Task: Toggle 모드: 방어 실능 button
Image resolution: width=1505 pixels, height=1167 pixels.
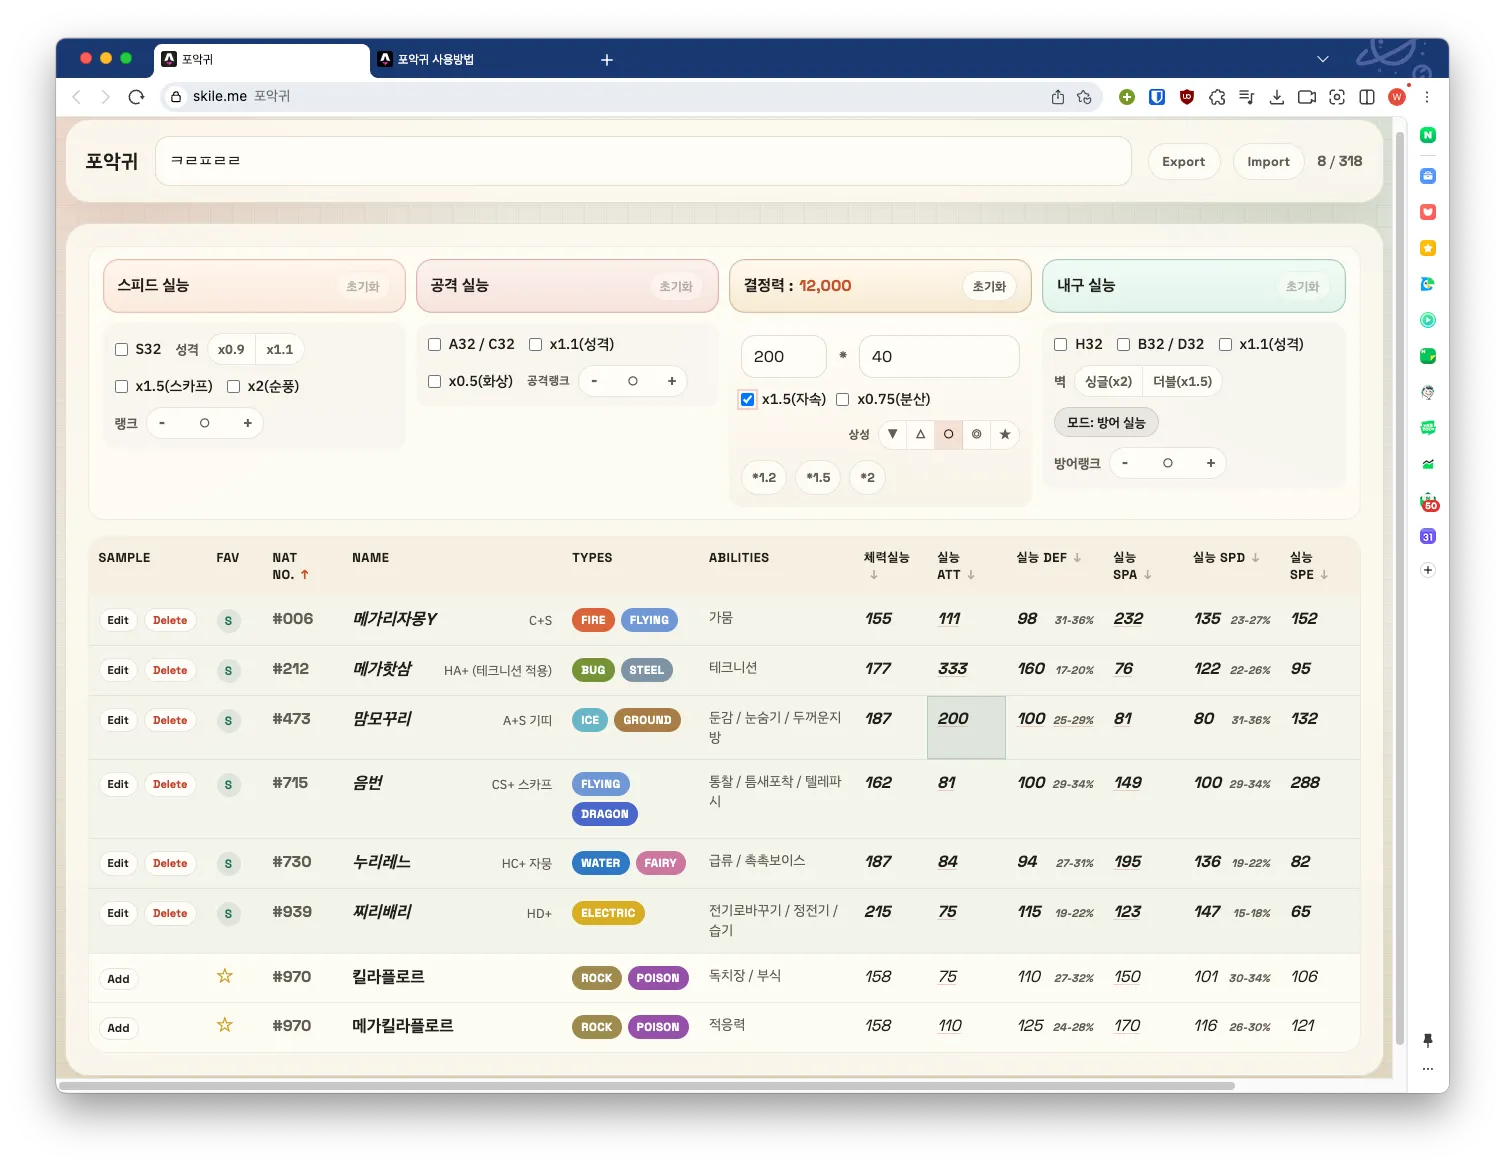Action: tap(1106, 422)
